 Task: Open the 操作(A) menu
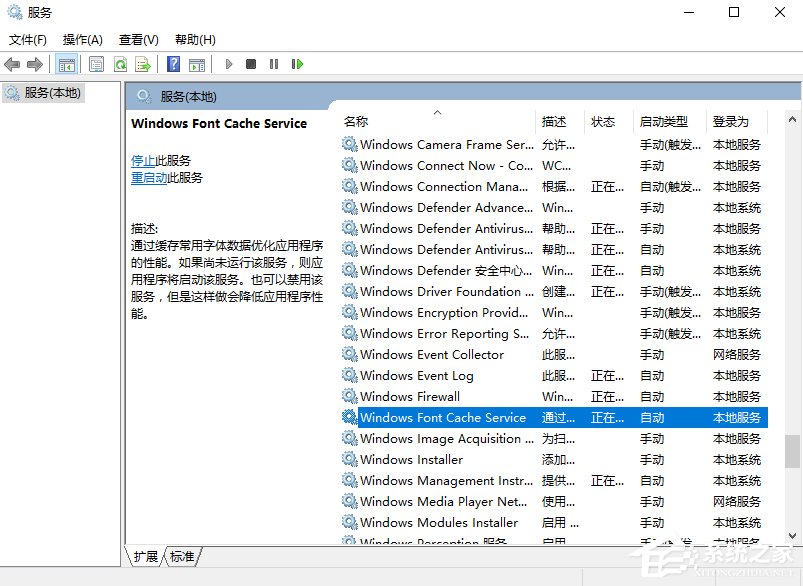84,39
